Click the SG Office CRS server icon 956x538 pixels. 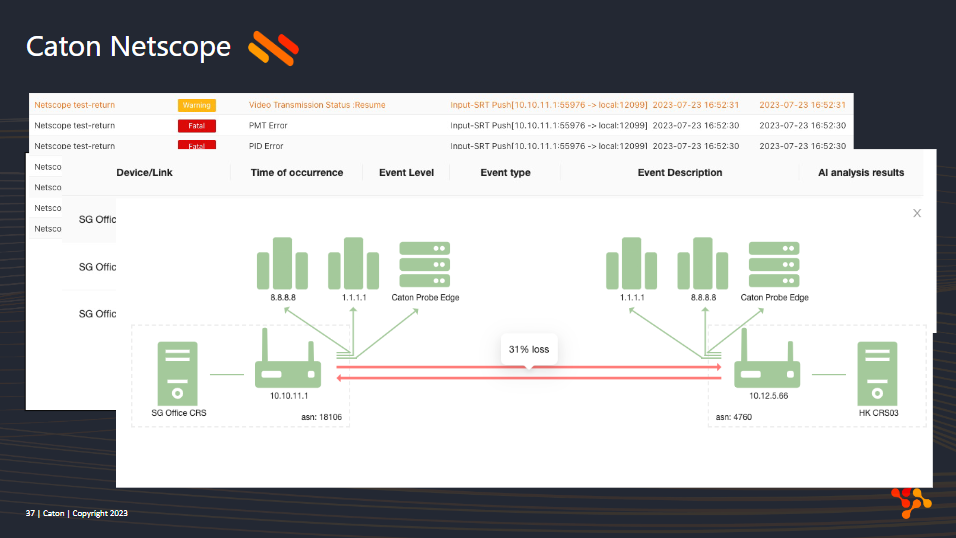[x=177, y=373]
